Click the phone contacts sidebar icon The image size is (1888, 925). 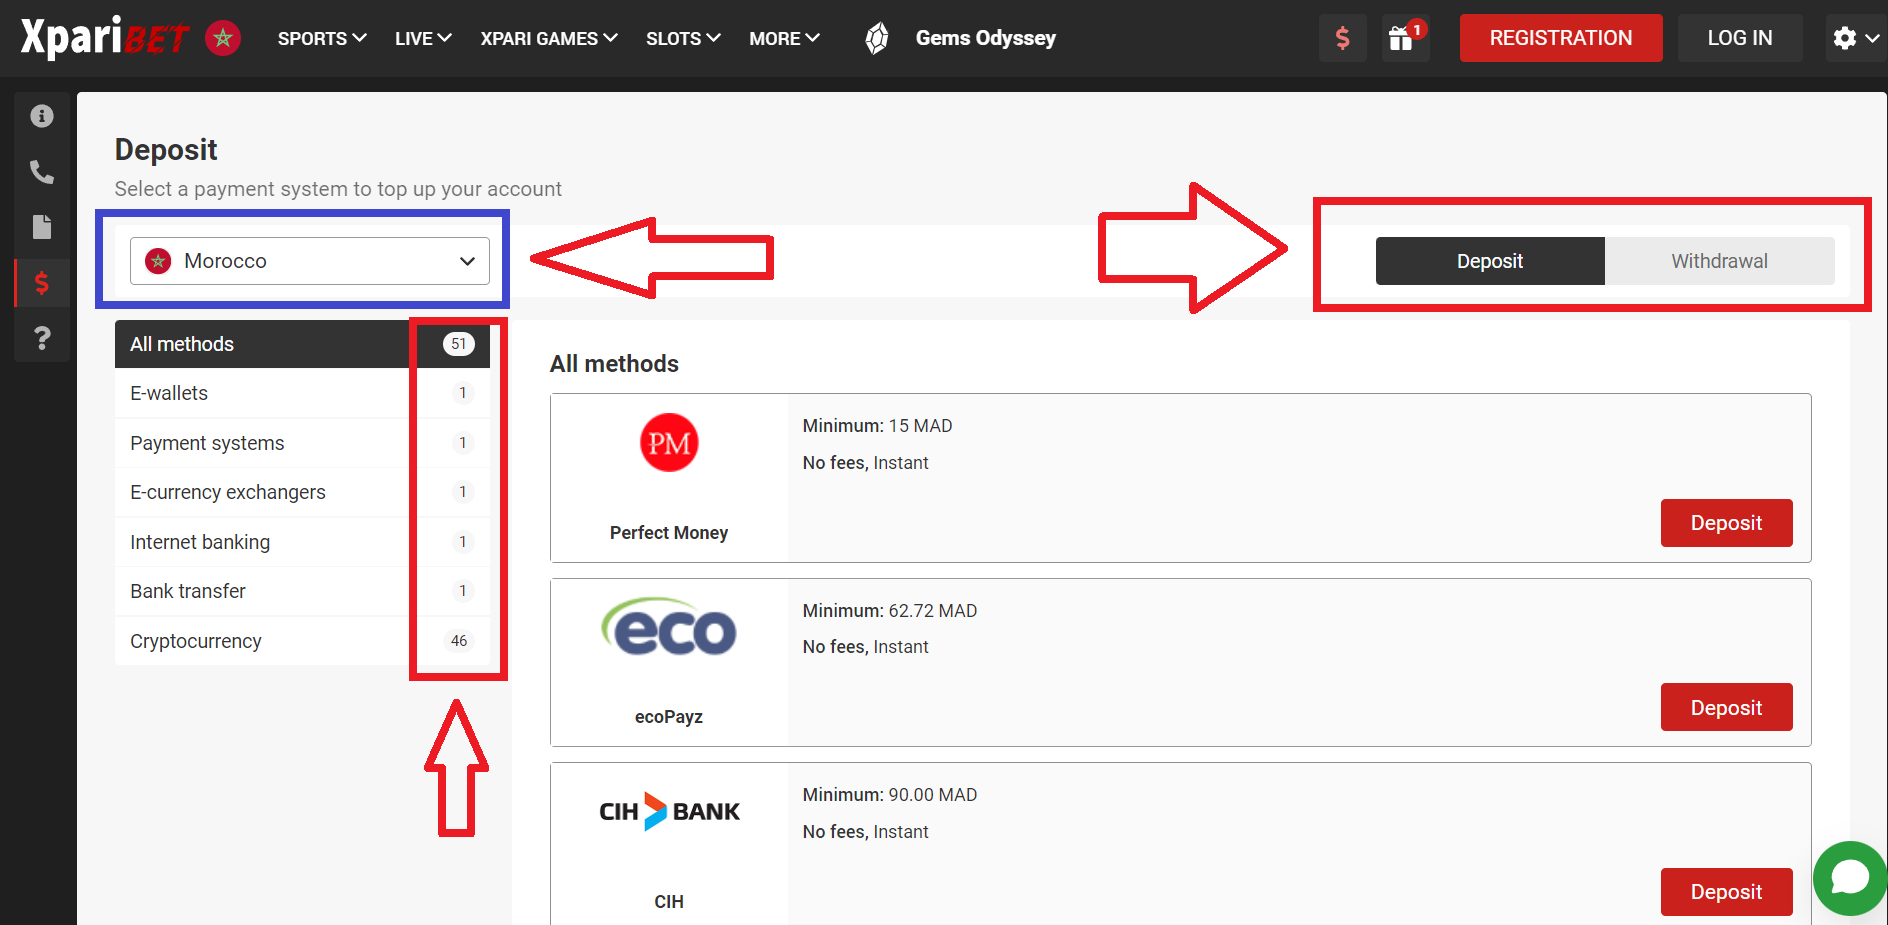coord(42,172)
